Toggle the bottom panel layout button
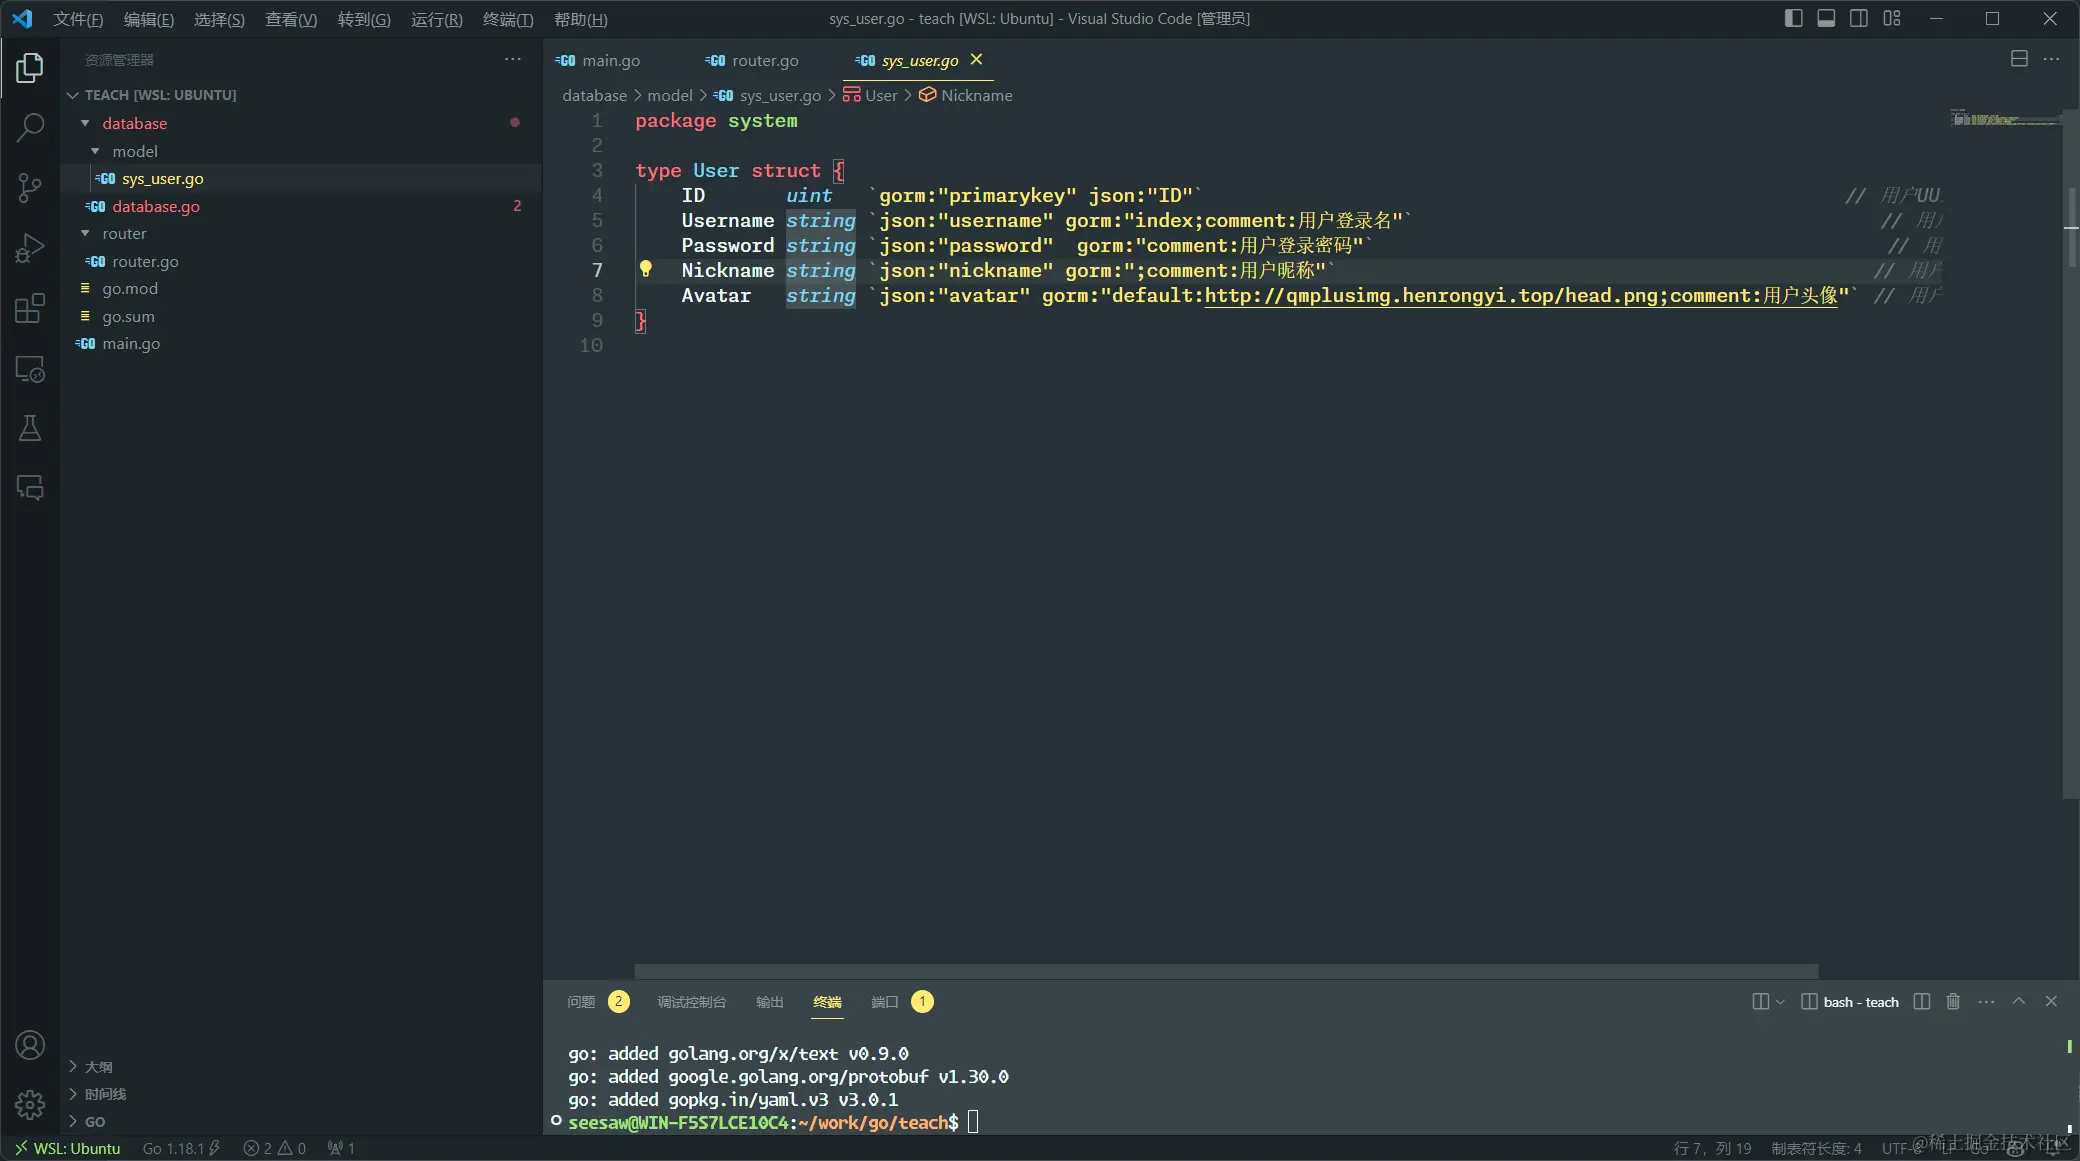2080x1161 pixels. click(x=1826, y=18)
